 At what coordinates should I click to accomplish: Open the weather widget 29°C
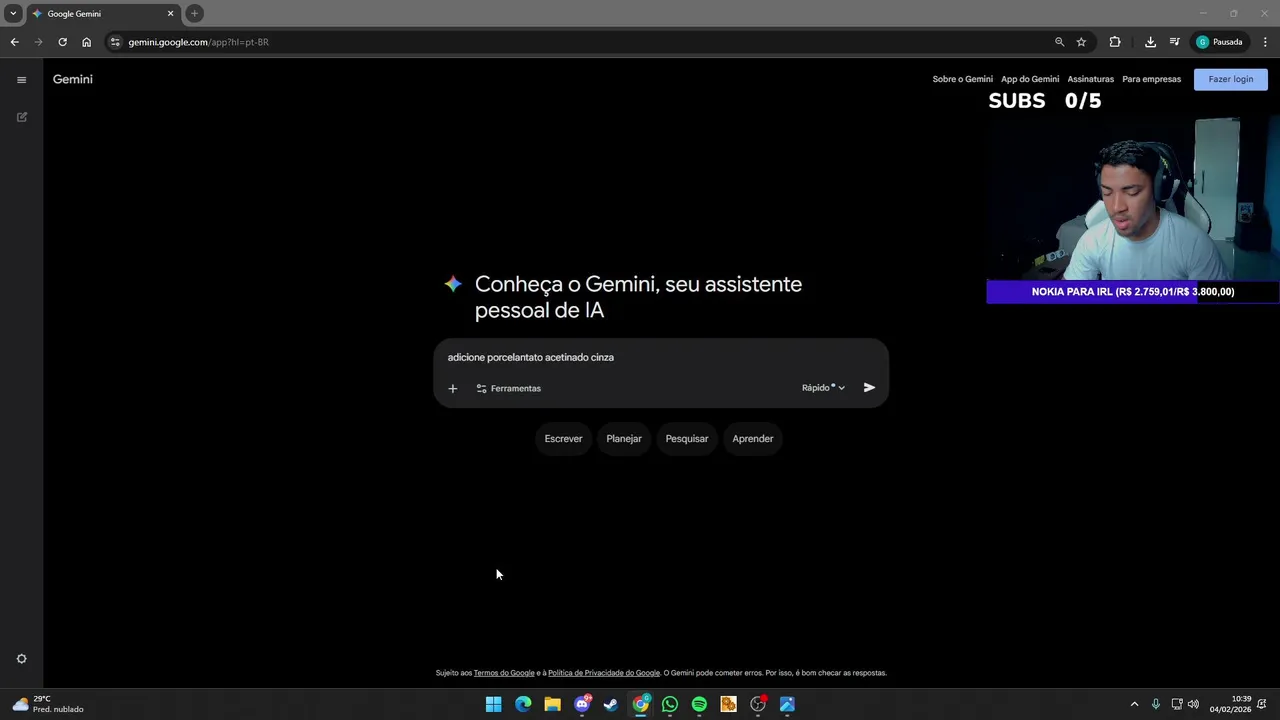tap(48, 704)
